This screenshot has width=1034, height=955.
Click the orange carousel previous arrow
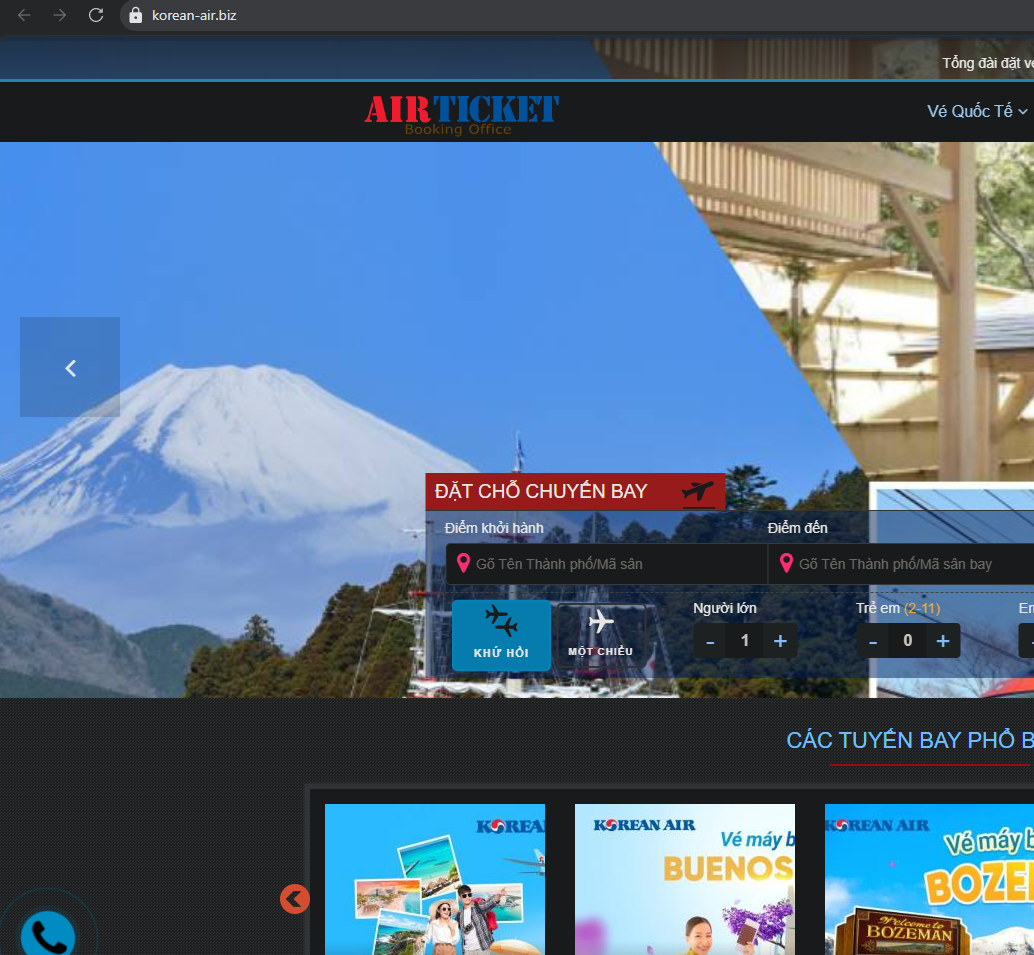coord(295,899)
